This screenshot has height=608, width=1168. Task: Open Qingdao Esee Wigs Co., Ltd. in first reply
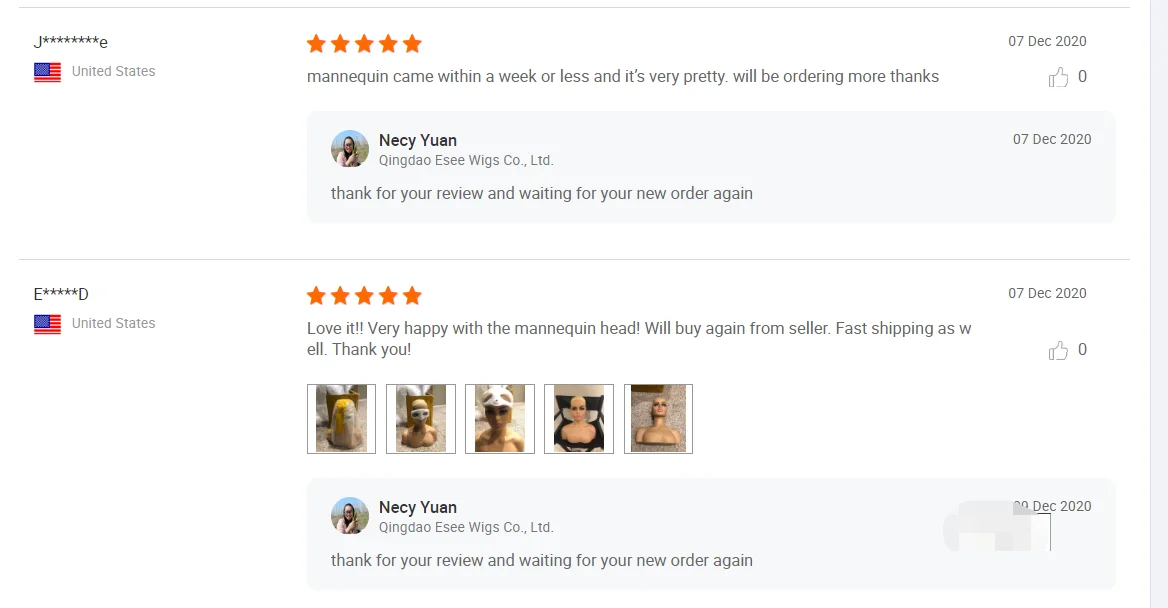coord(466,160)
